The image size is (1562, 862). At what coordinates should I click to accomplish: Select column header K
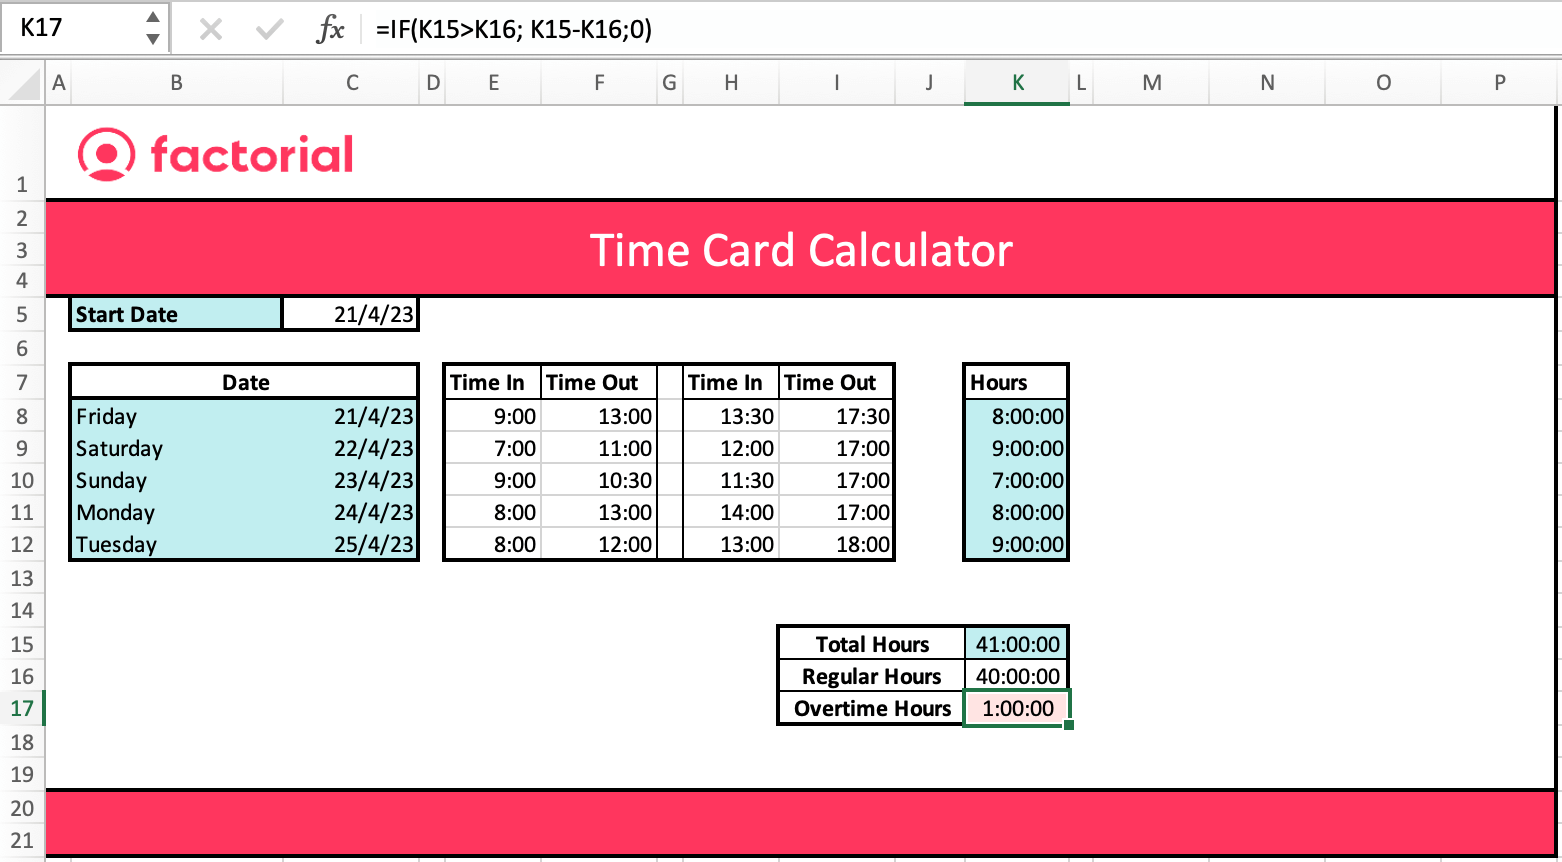click(x=1016, y=82)
